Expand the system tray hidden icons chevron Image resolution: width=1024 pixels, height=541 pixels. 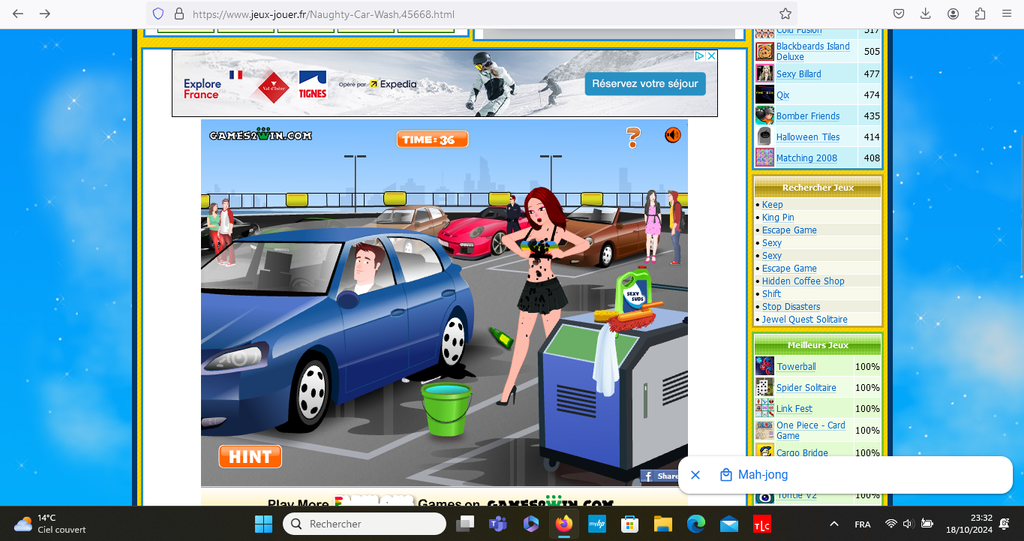(834, 524)
